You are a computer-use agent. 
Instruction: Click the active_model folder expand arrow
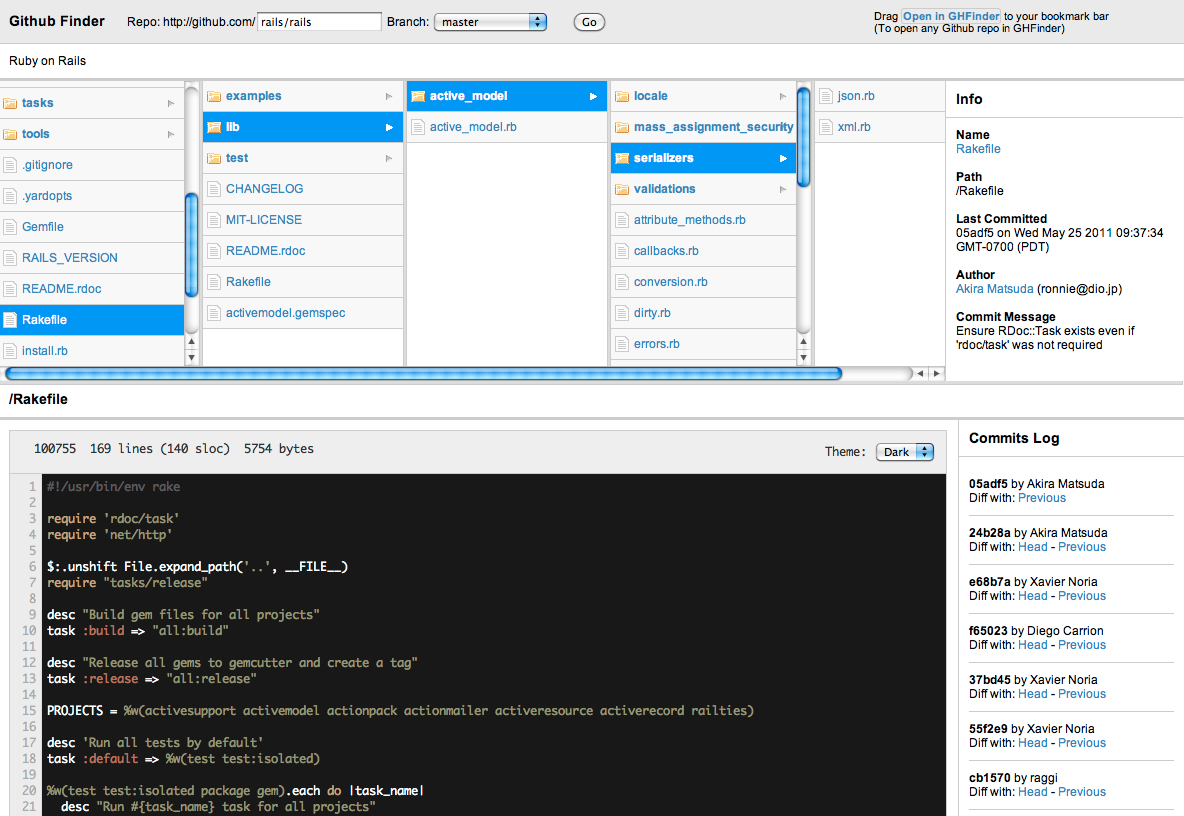click(594, 97)
